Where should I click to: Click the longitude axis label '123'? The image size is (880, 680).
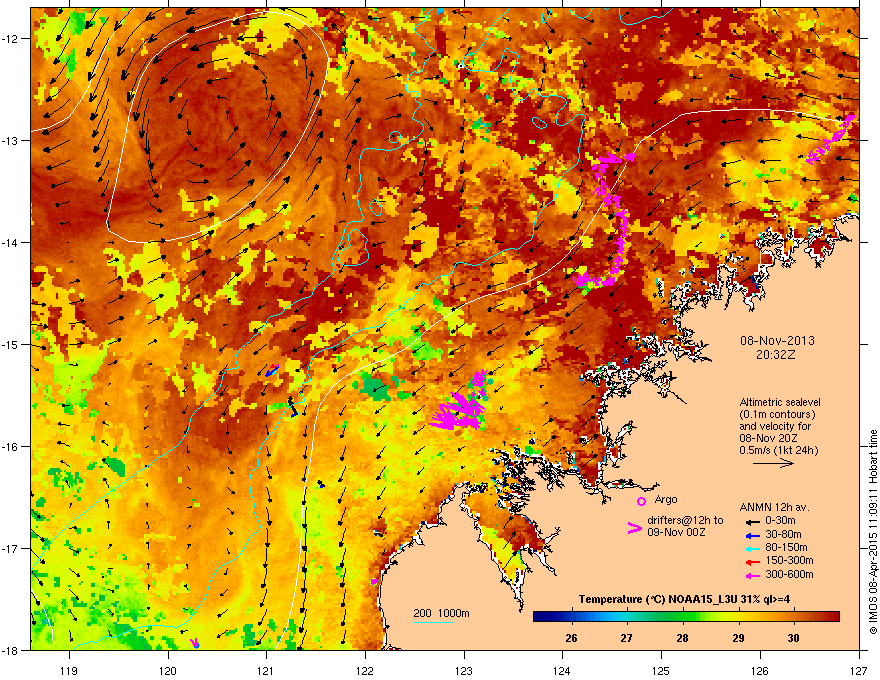click(x=464, y=670)
